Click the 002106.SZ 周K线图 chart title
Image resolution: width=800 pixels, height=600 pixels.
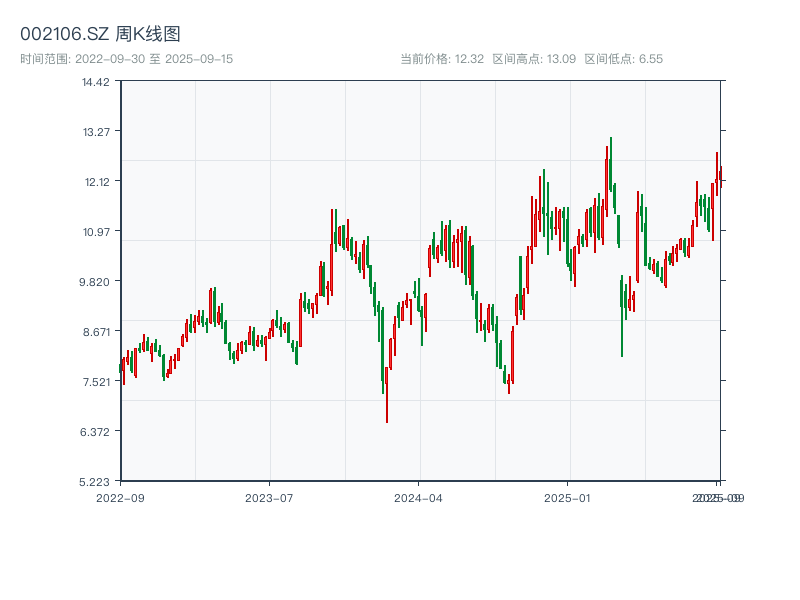click(x=100, y=34)
